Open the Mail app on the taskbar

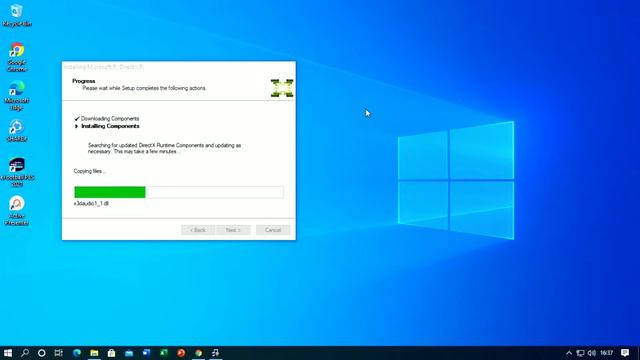click(129, 353)
